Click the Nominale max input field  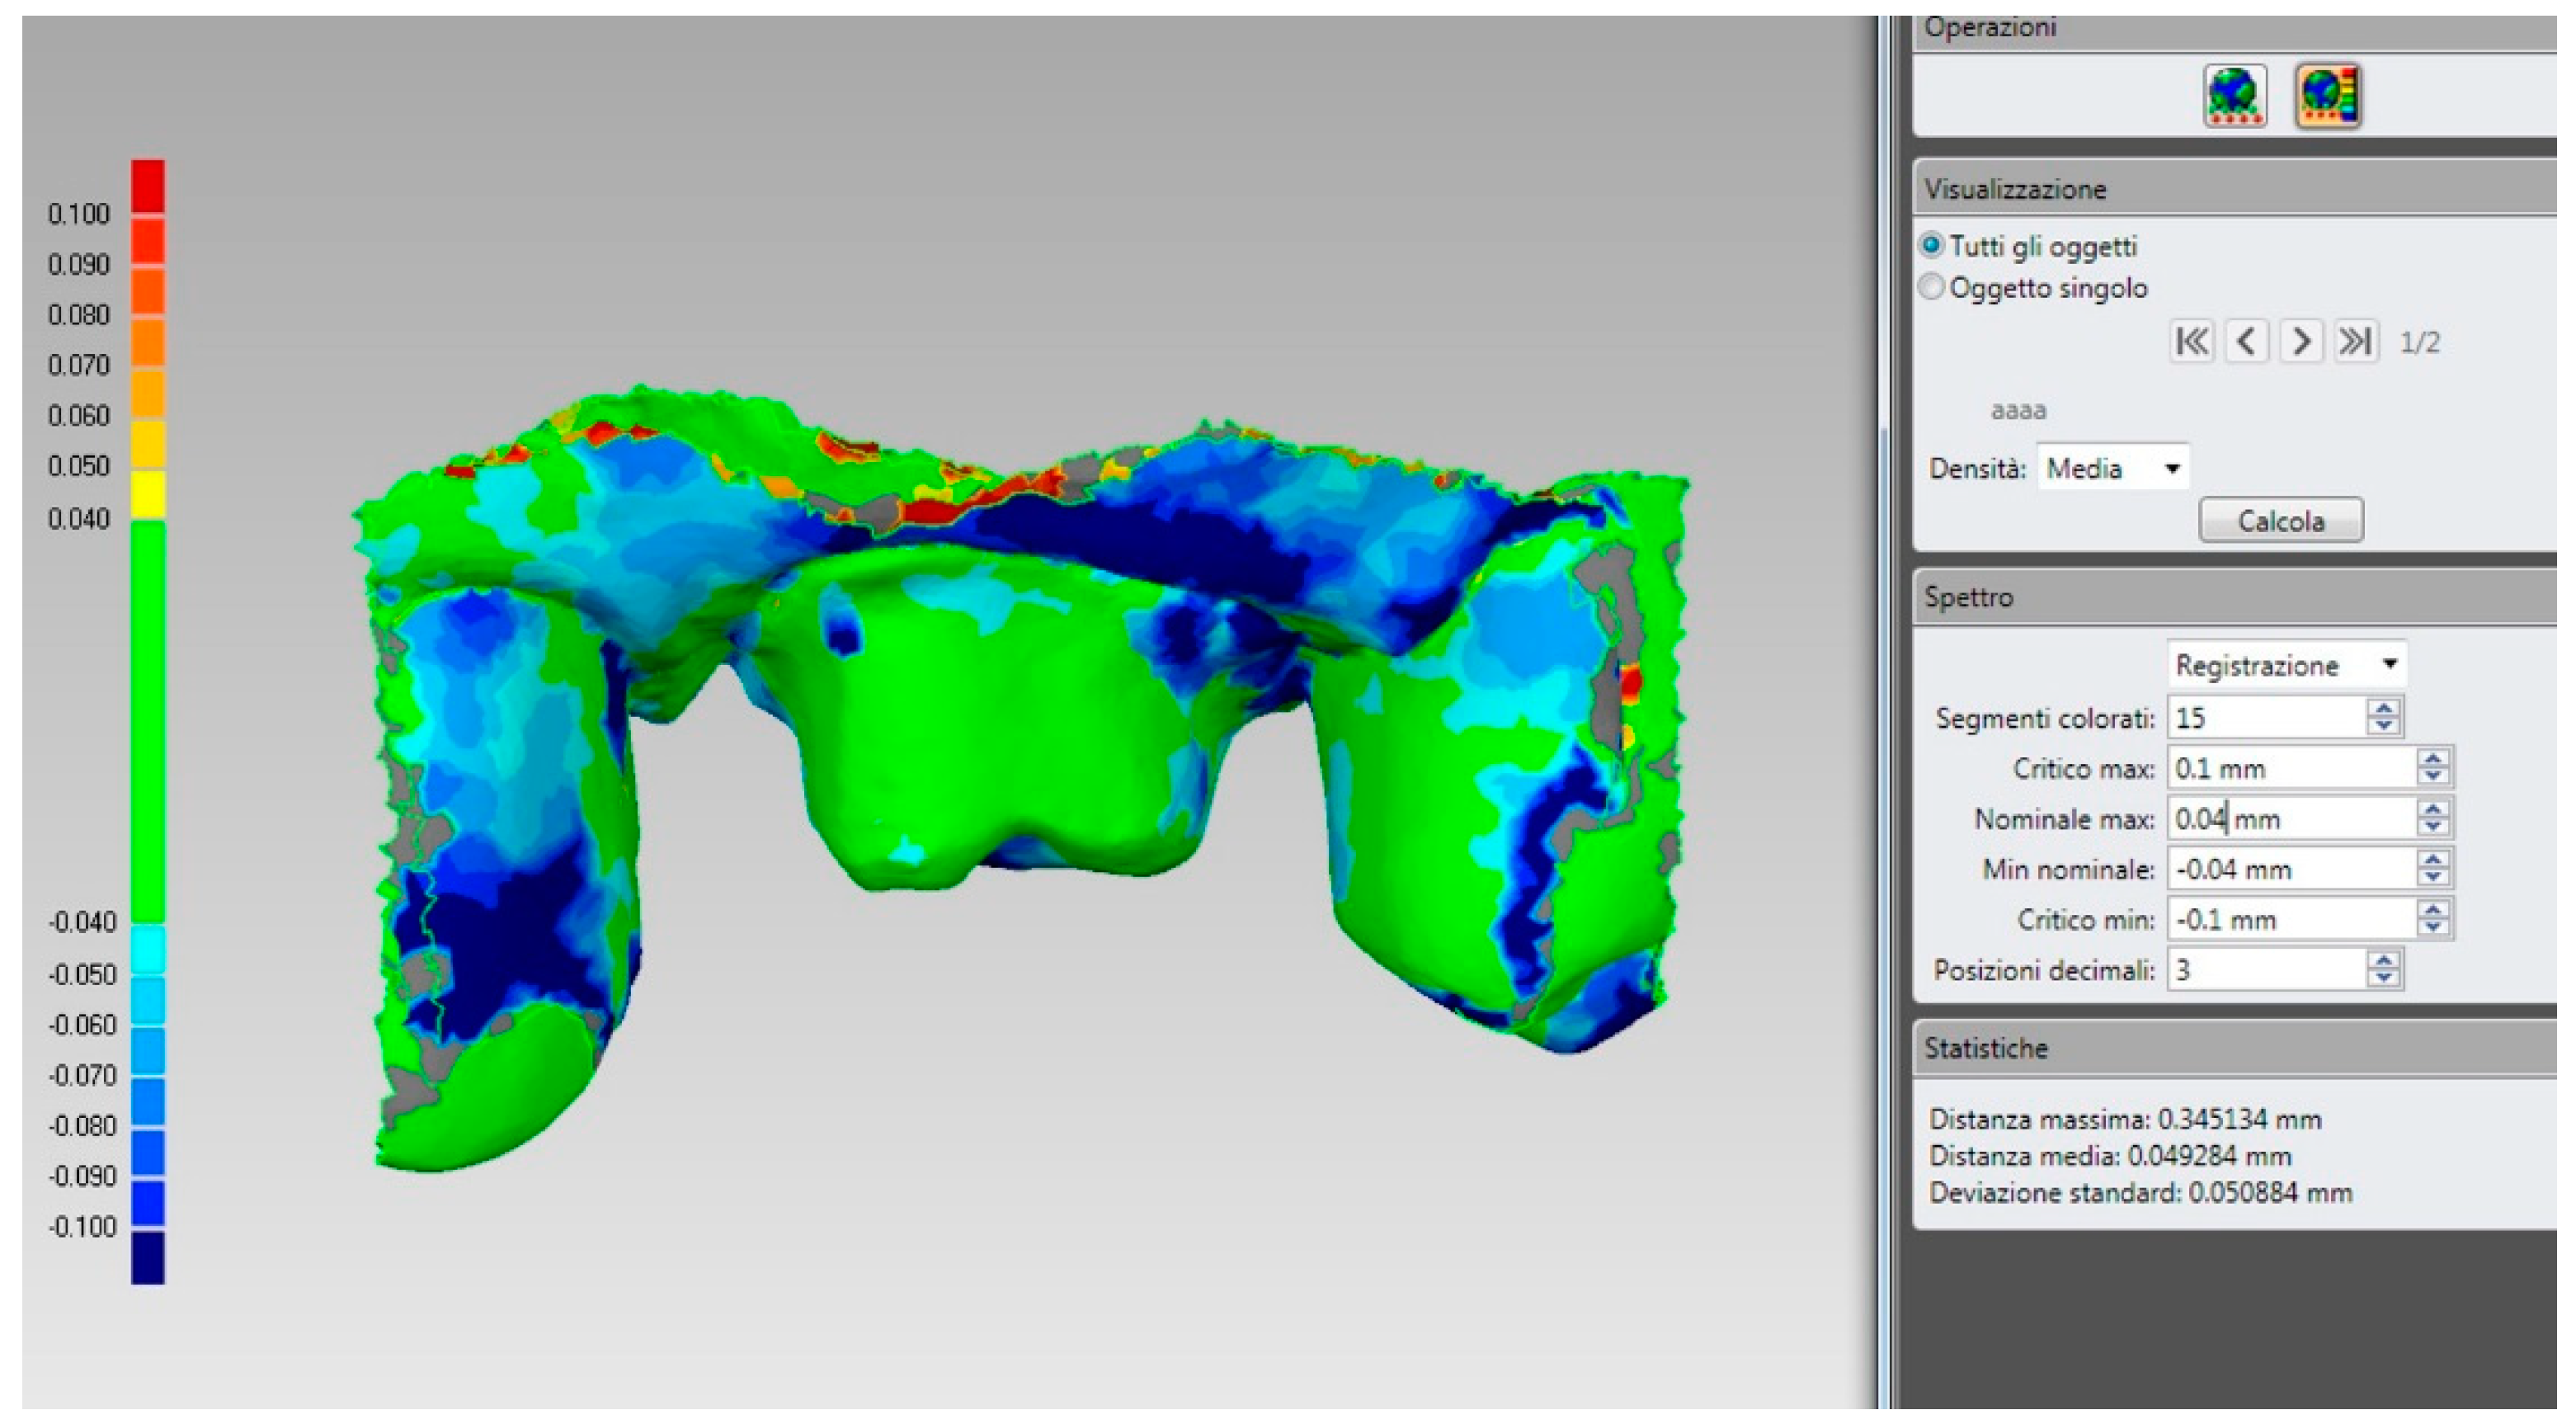point(2290,819)
